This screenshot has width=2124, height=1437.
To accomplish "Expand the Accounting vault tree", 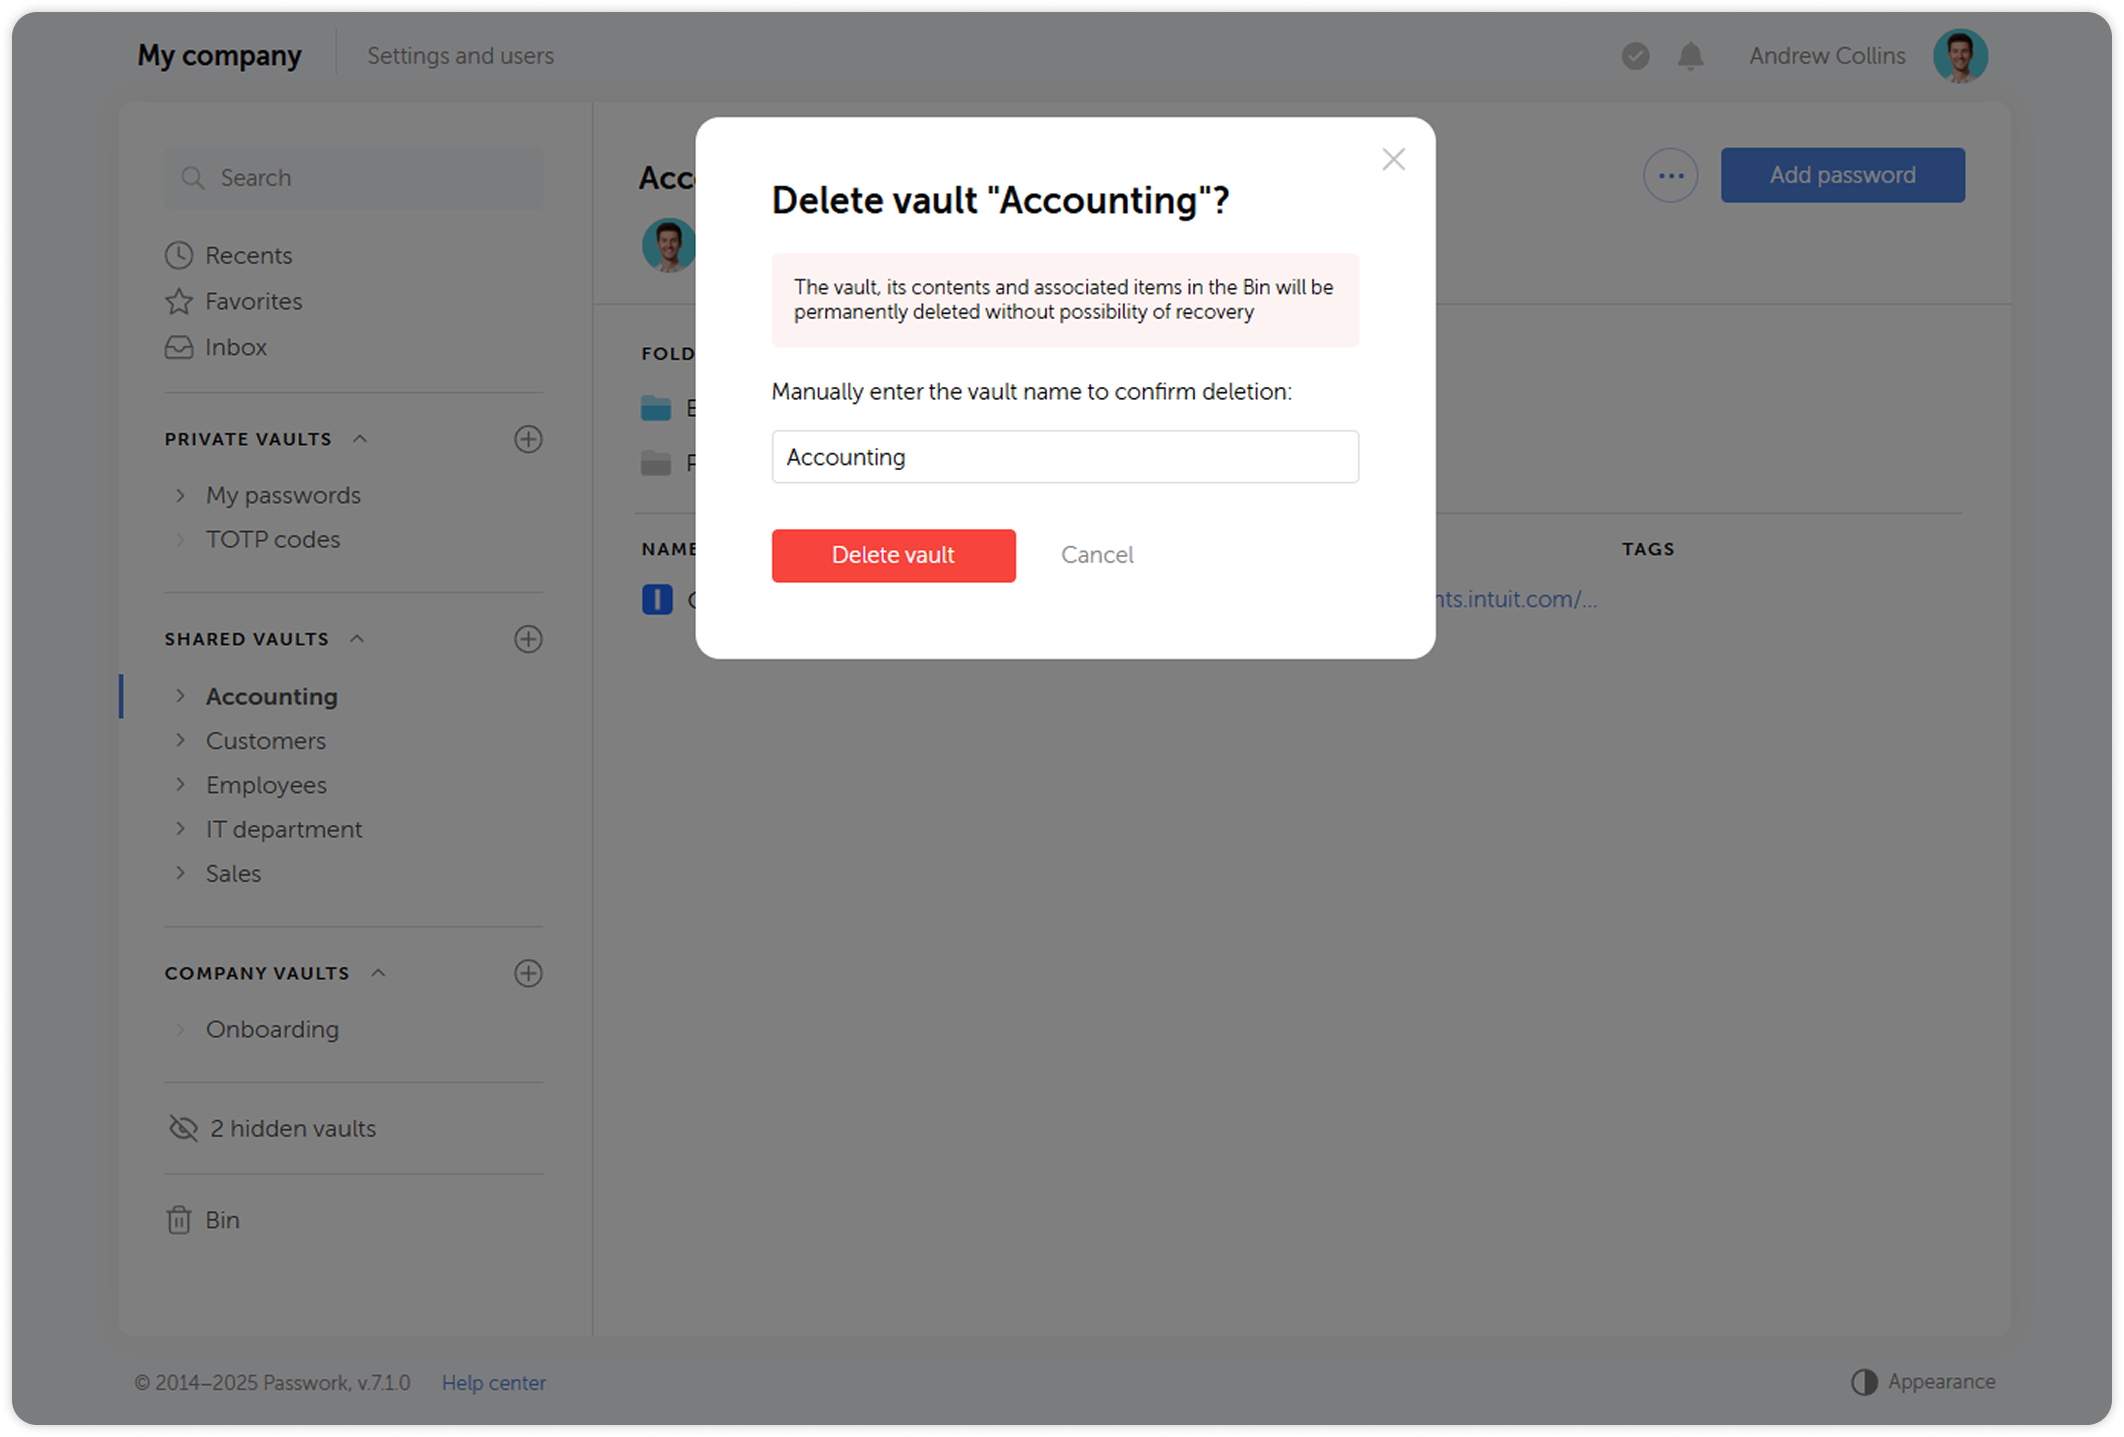I will point(181,696).
